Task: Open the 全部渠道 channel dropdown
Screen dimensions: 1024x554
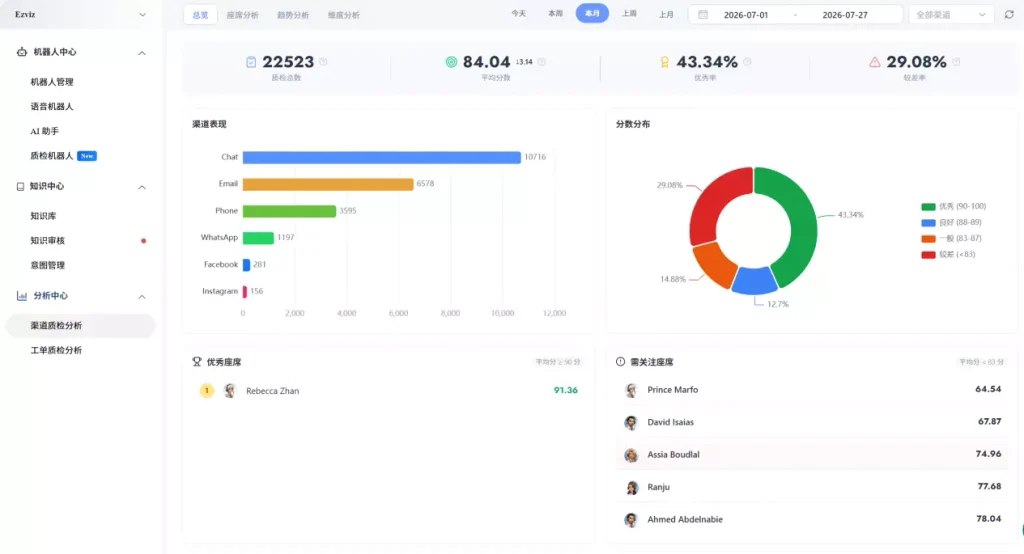Action: (951, 14)
